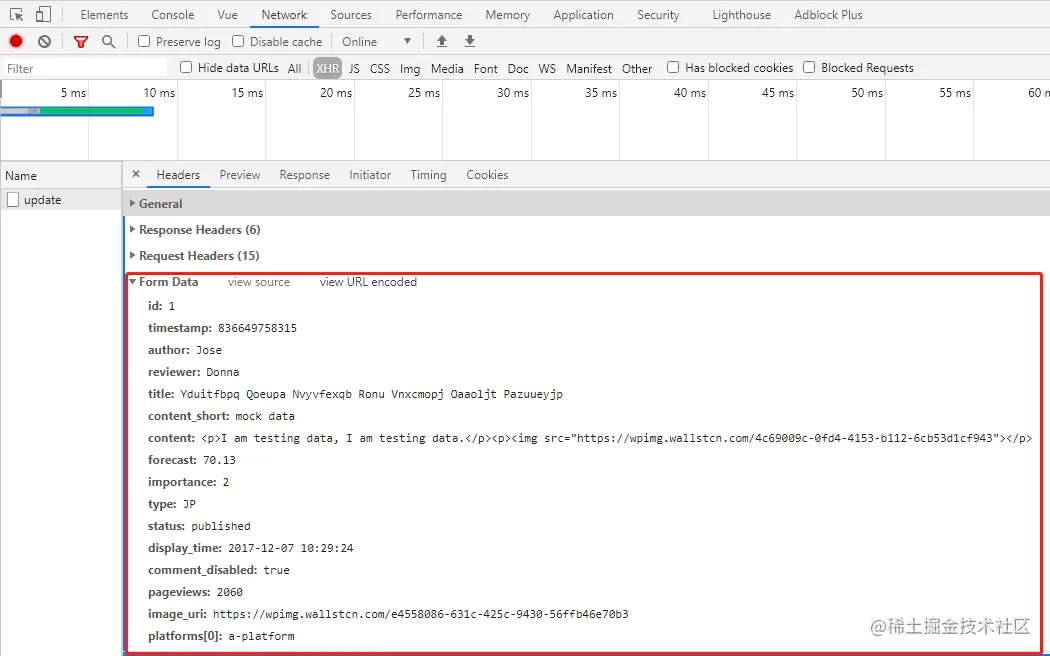Enable the Preserve log checkbox
This screenshot has width=1050, height=656.
pos(144,42)
